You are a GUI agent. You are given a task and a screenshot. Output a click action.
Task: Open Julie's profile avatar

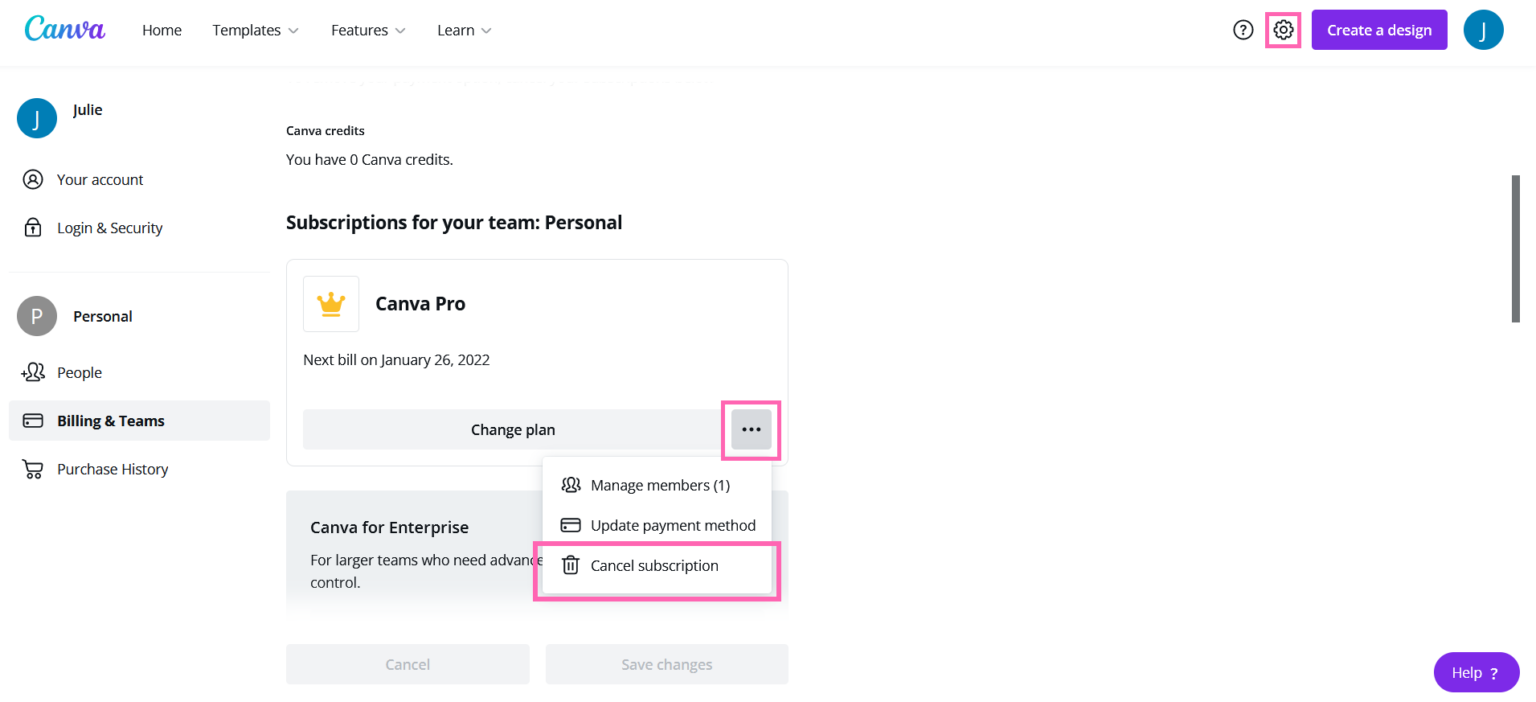(x=1483, y=30)
